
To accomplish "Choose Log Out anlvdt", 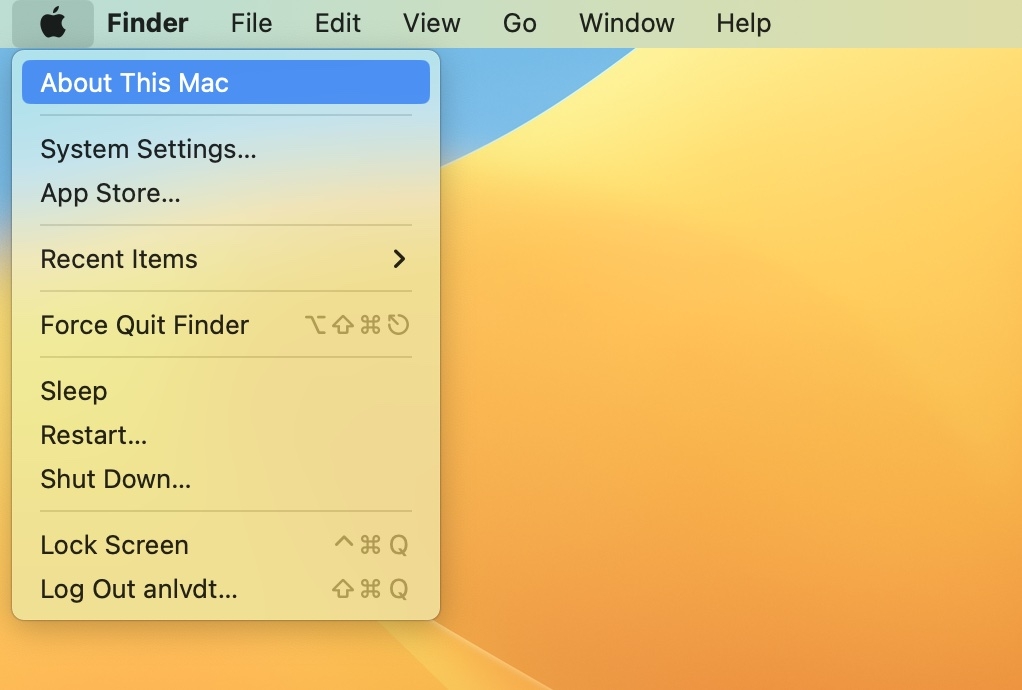I will 226,589.
